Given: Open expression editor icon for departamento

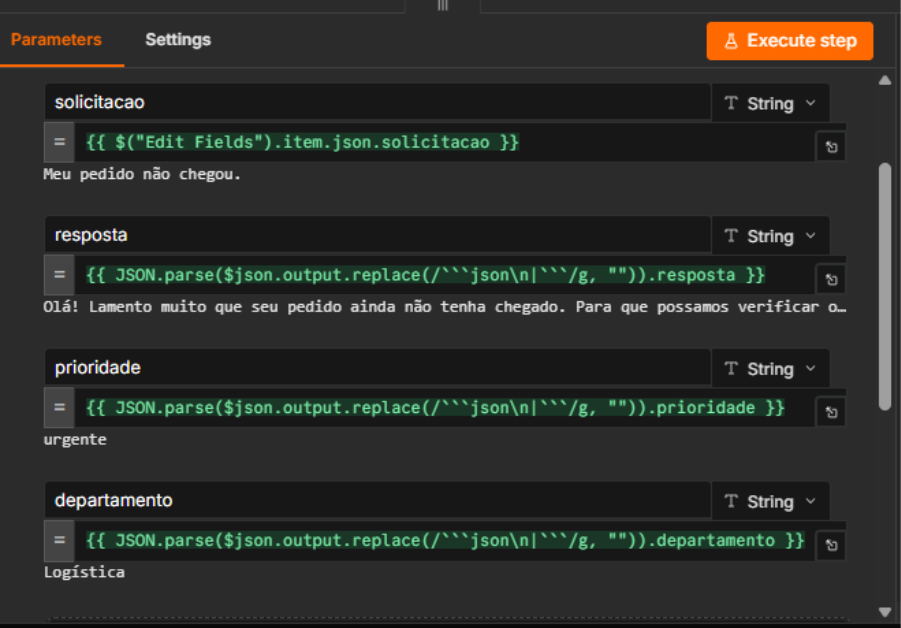Looking at the screenshot, I should click(831, 545).
